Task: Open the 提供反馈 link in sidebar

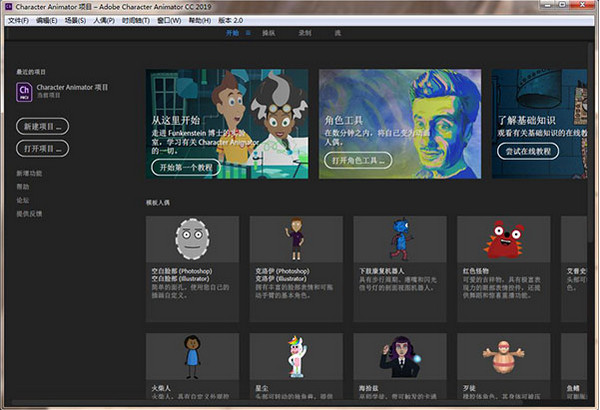Action: (29, 213)
